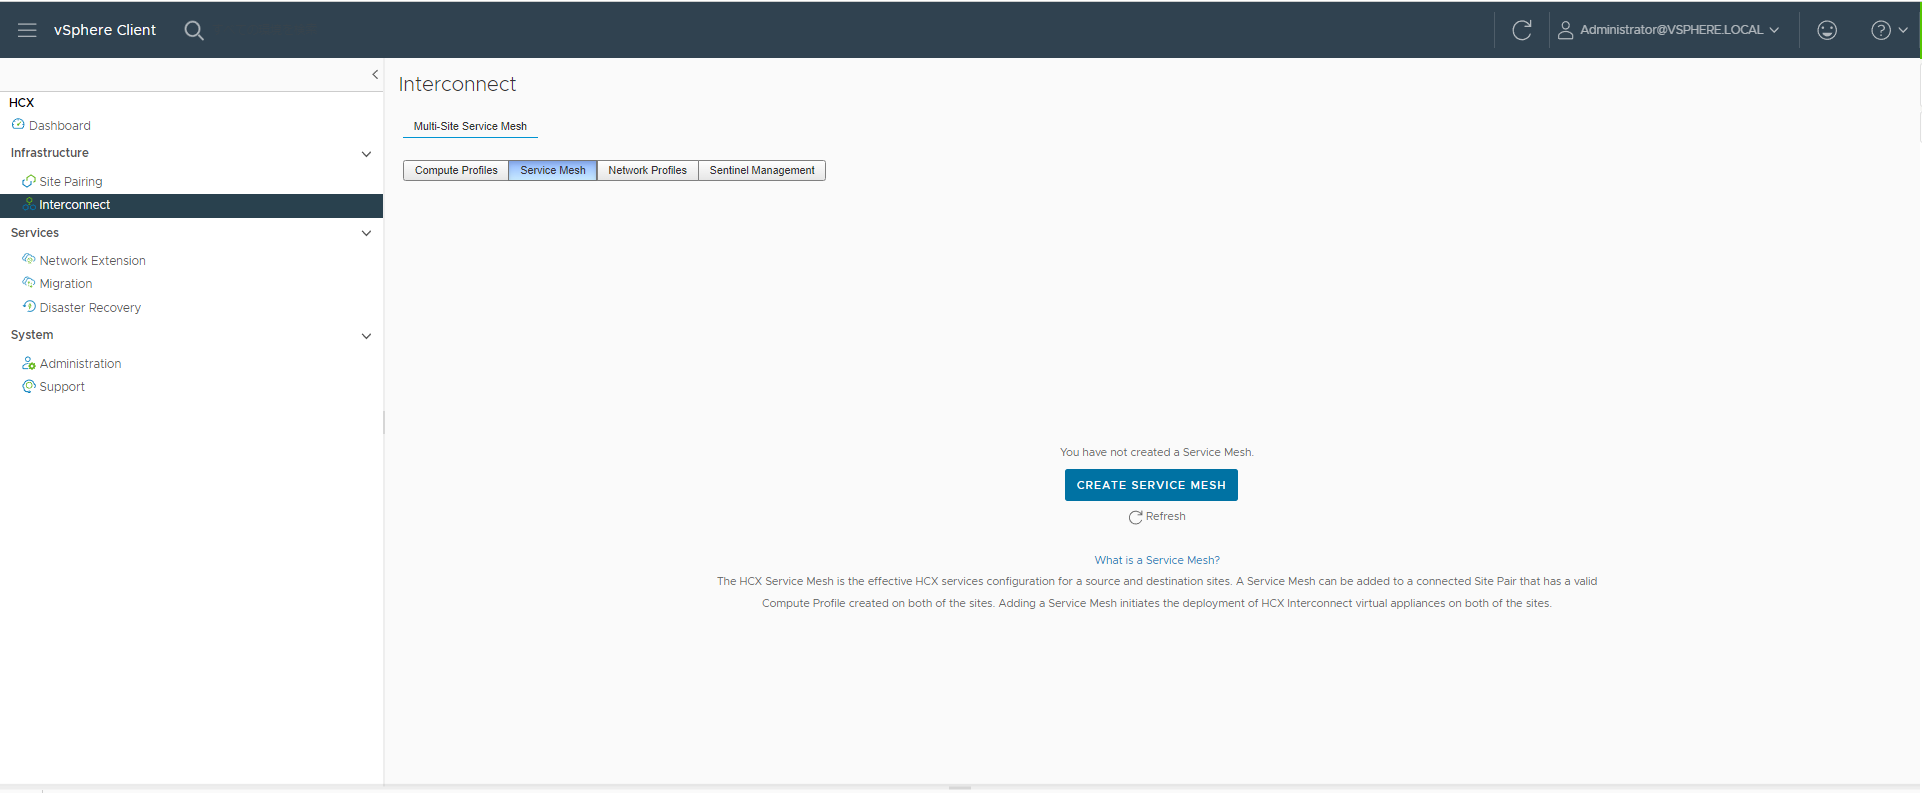Image resolution: width=1922 pixels, height=793 pixels.
Task: Click the Network Extension icon
Action: 29,260
